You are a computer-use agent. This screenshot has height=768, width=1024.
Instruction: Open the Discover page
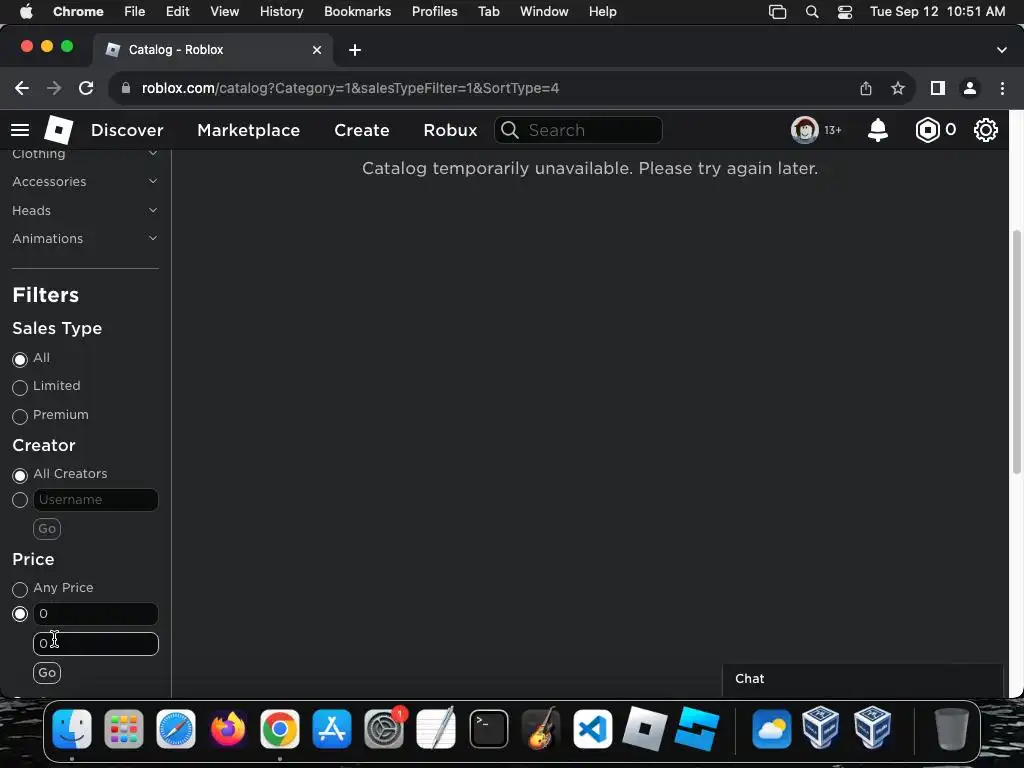(x=127, y=130)
